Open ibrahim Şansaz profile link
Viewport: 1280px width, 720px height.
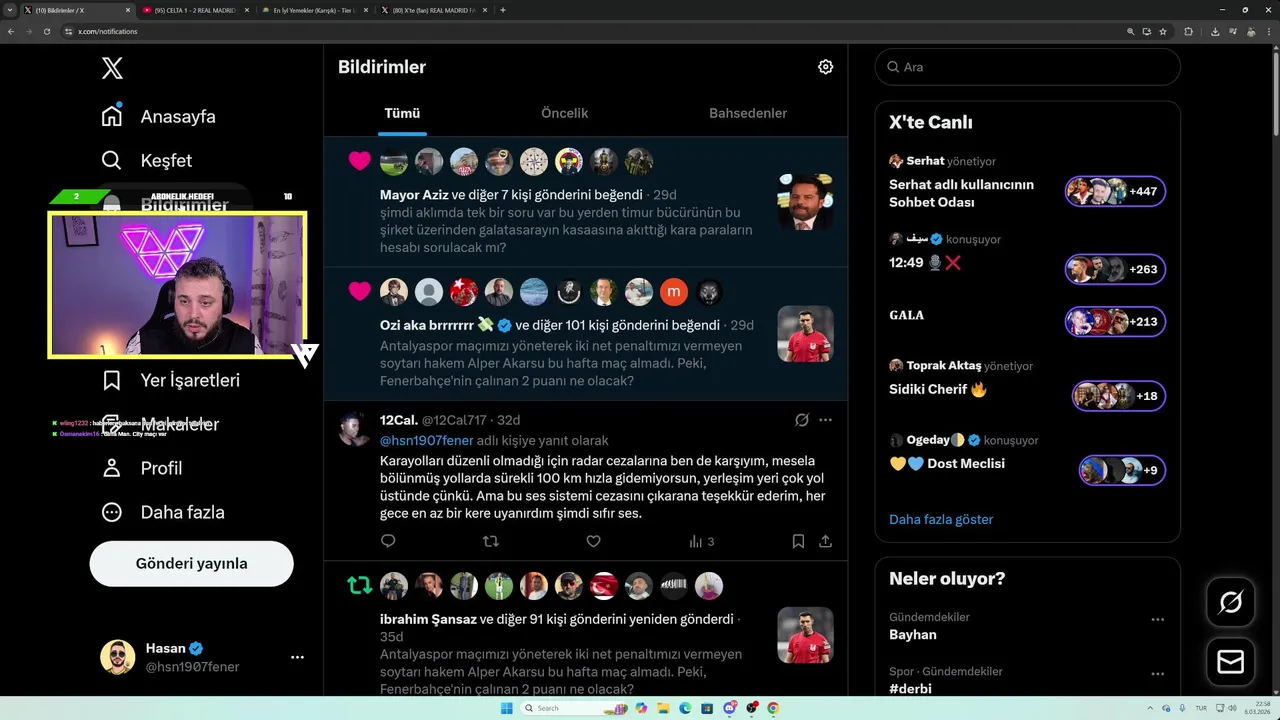428,619
